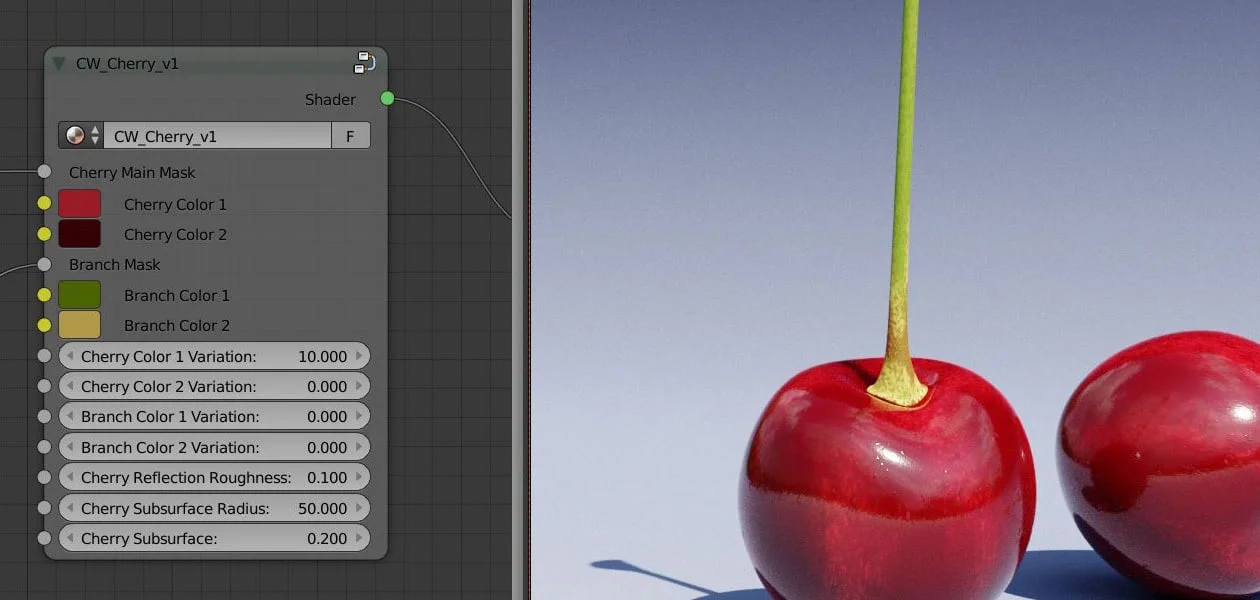This screenshot has width=1260, height=600.
Task: Open the dark red Cherry Color 2 swatch
Action: [x=81, y=234]
